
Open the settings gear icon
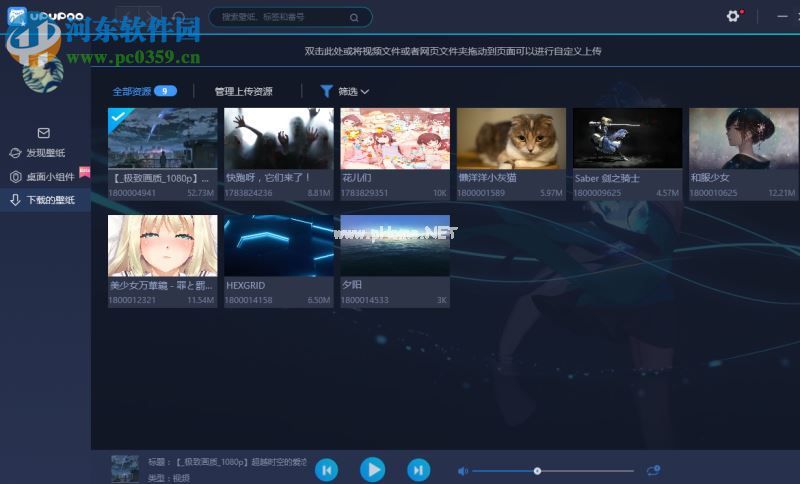[x=733, y=16]
